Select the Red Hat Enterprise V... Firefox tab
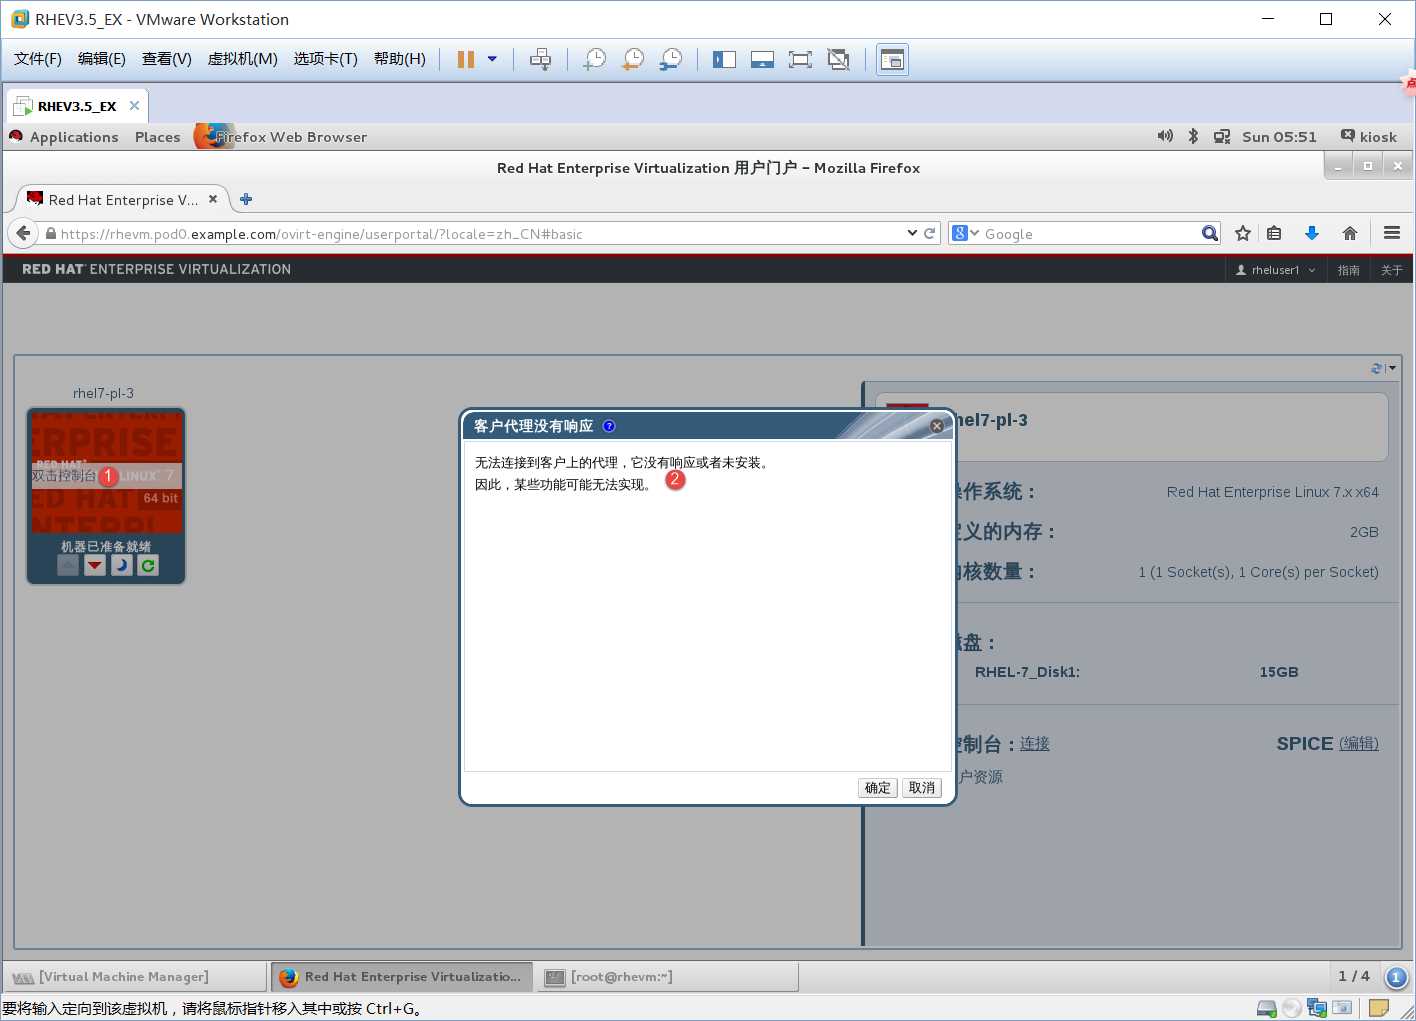Image resolution: width=1416 pixels, height=1021 pixels. (123, 200)
